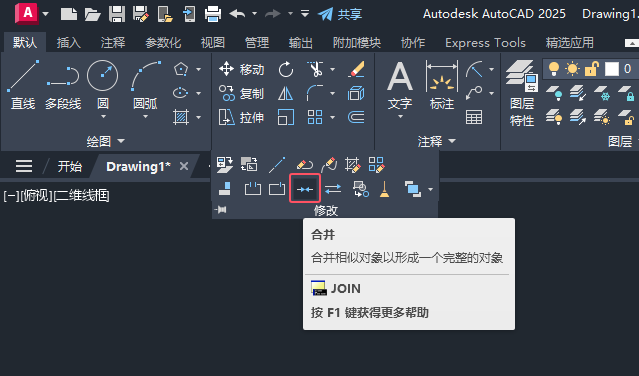Image resolution: width=639 pixels, height=376 pixels.
Task: Open the Draw Order dropdown arrow
Action: [x=430, y=189]
